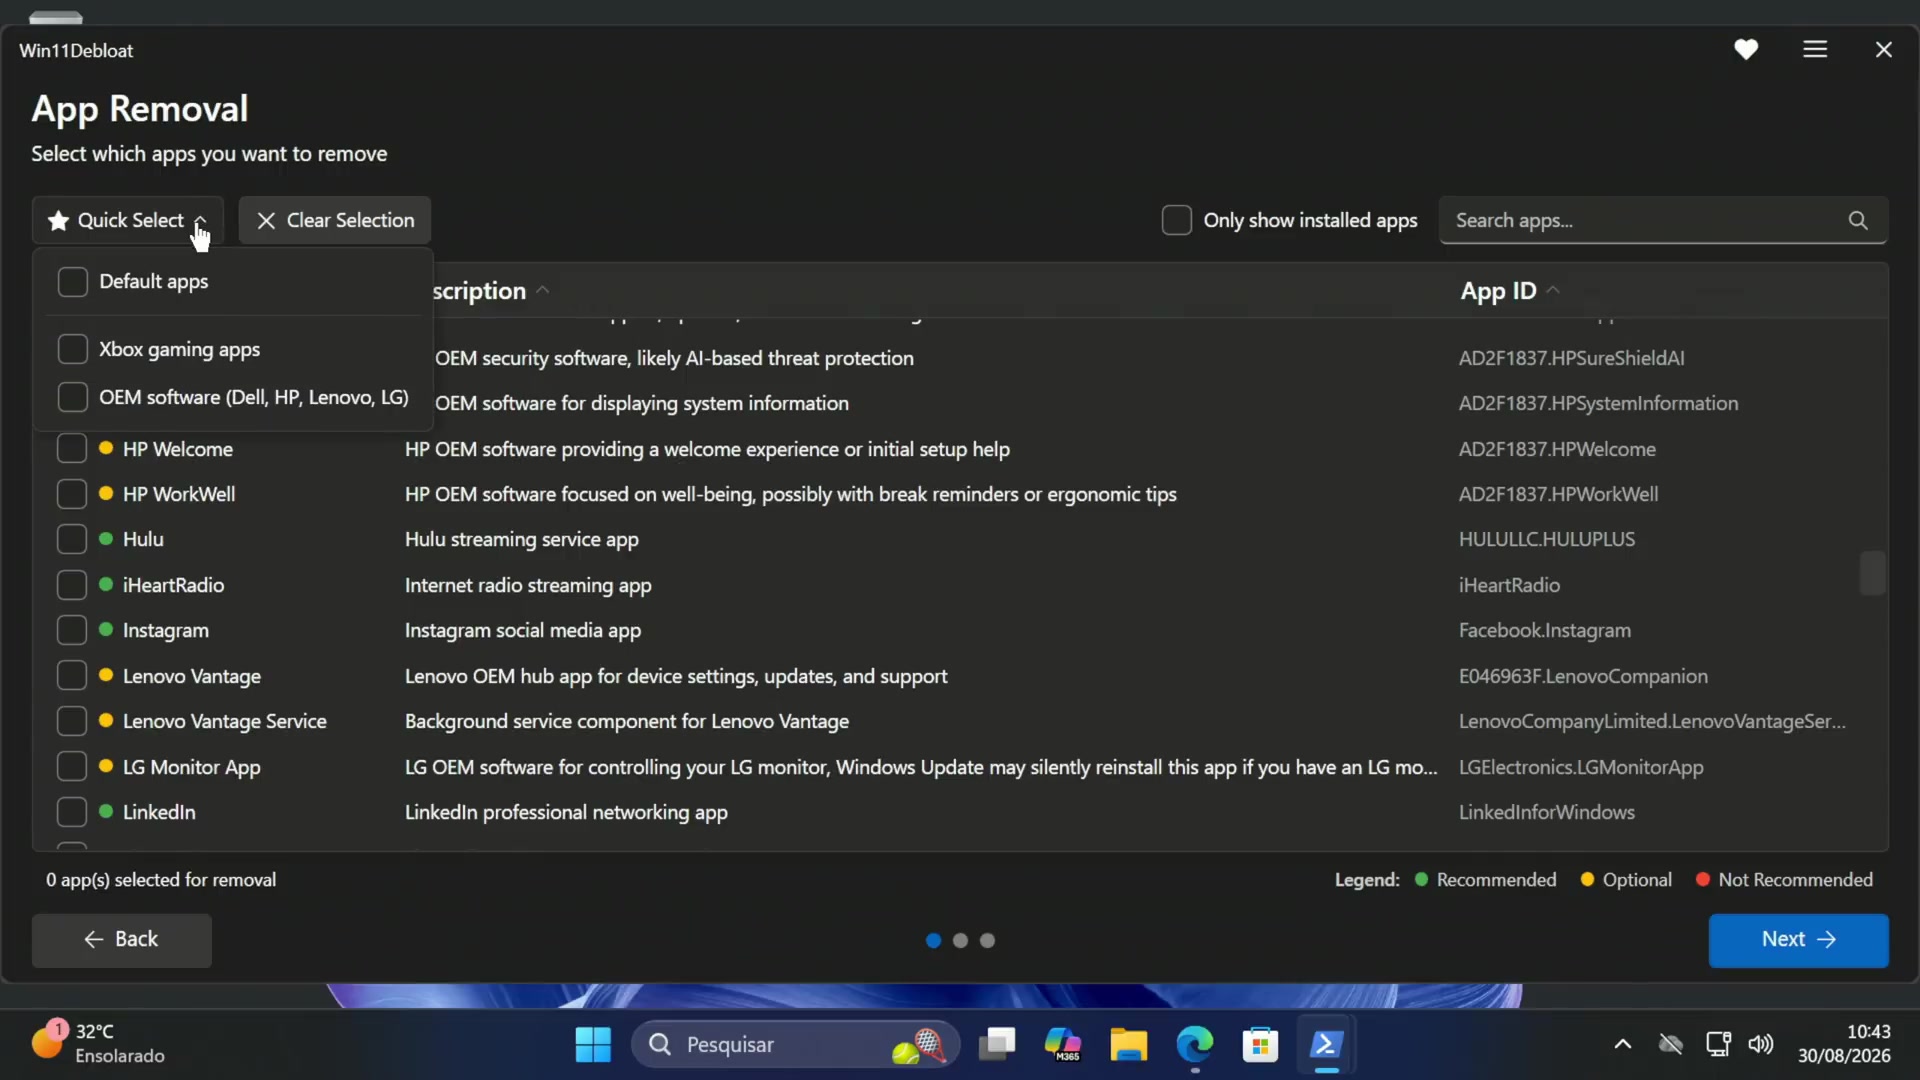Click the Clear Selection button

(x=335, y=220)
